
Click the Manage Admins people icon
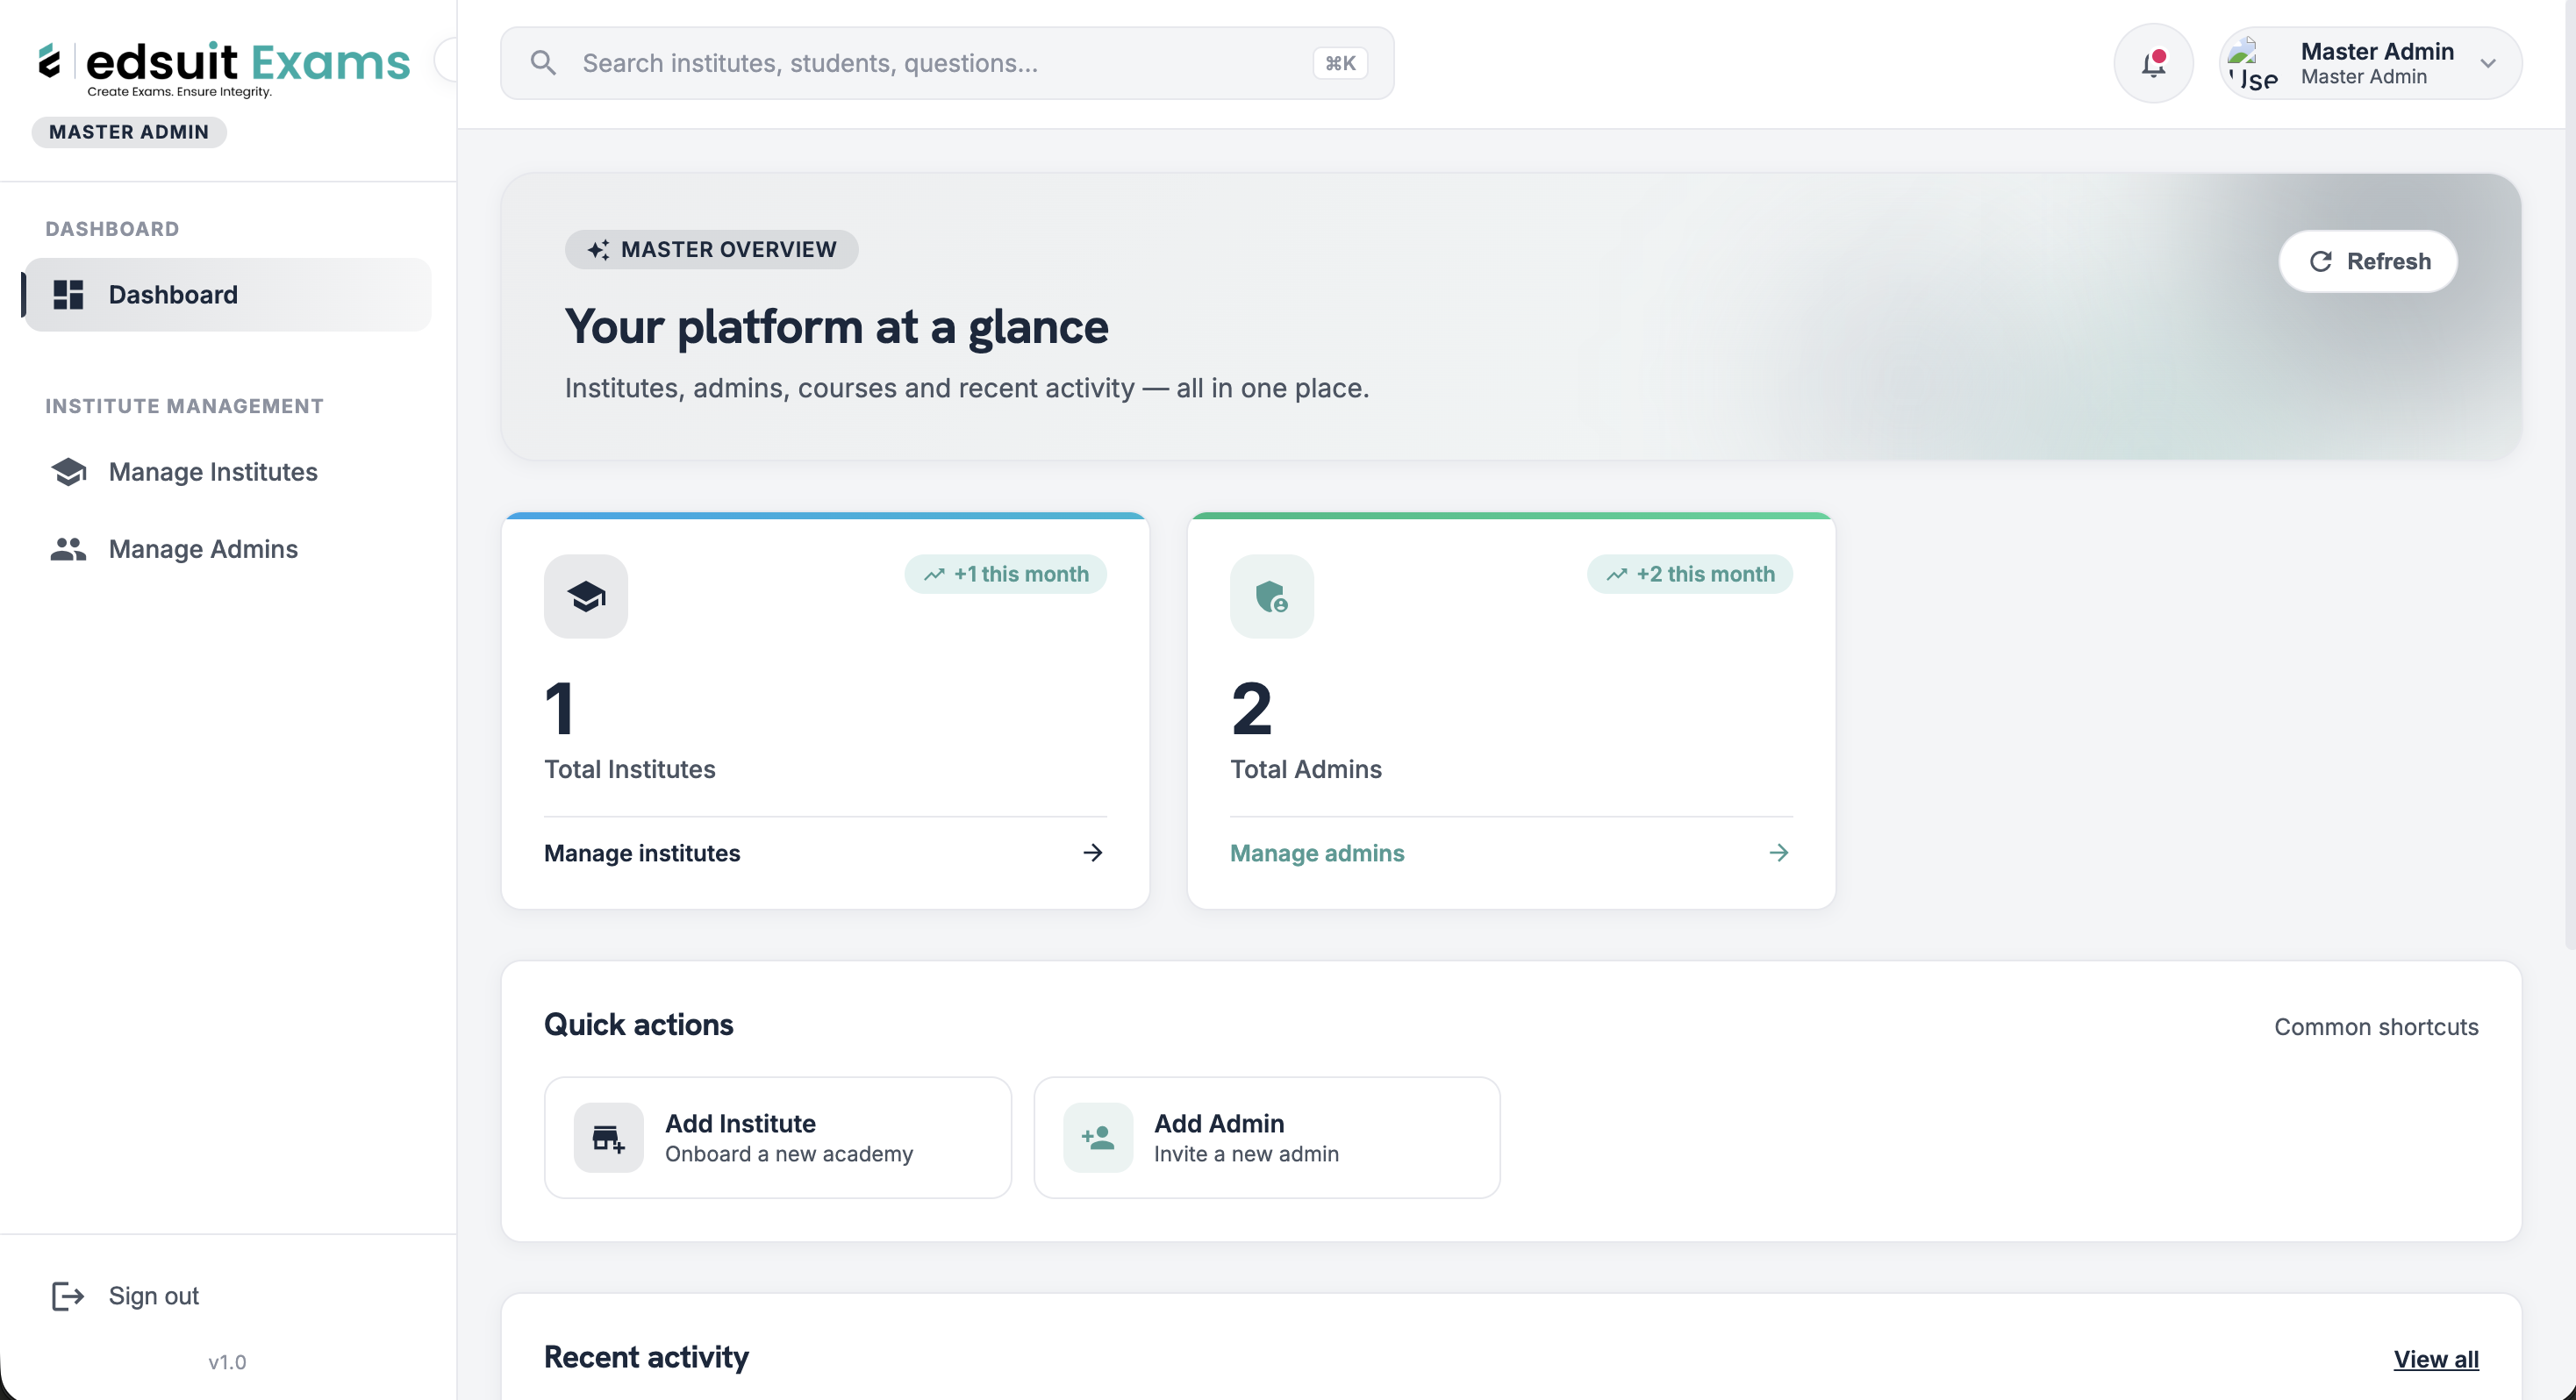68,549
